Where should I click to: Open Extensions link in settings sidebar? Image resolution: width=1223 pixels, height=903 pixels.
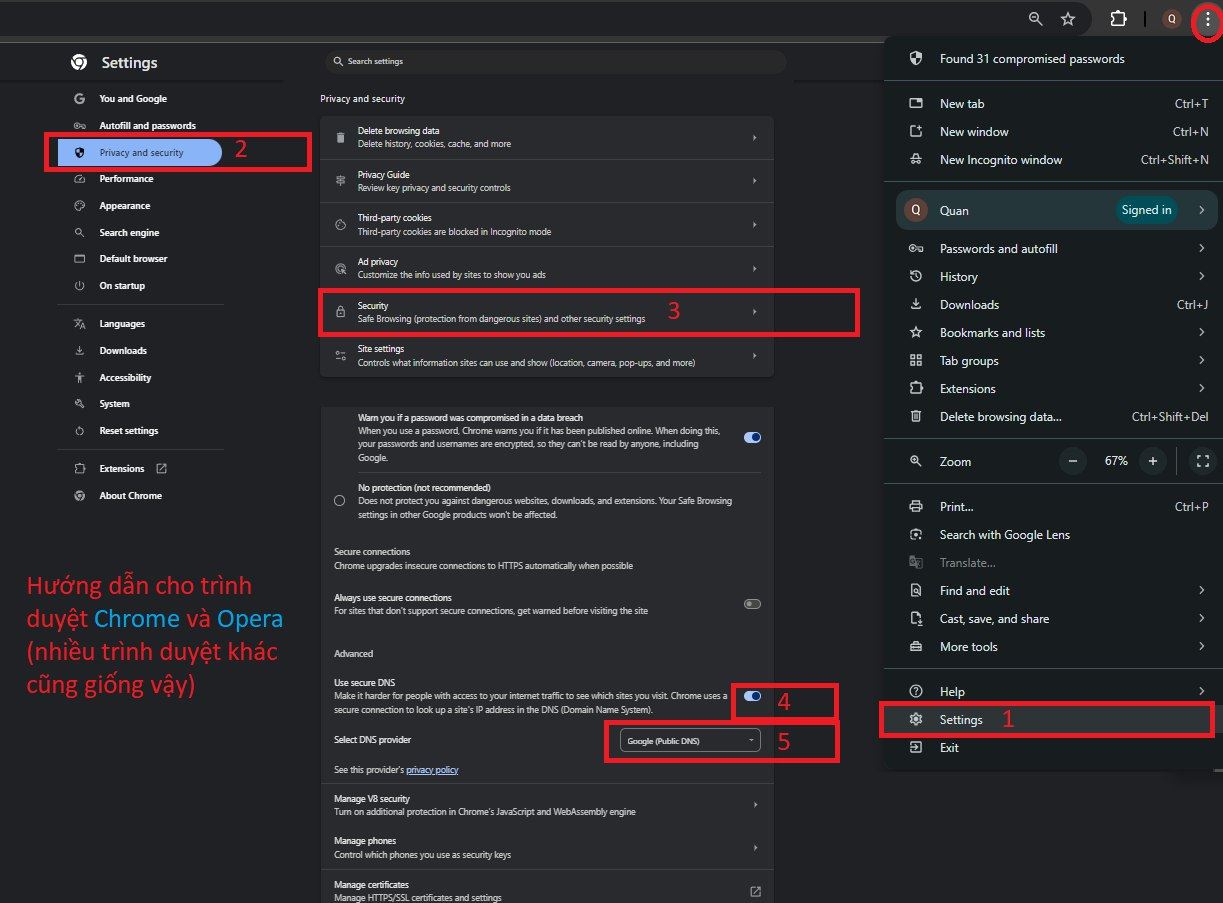coord(121,469)
